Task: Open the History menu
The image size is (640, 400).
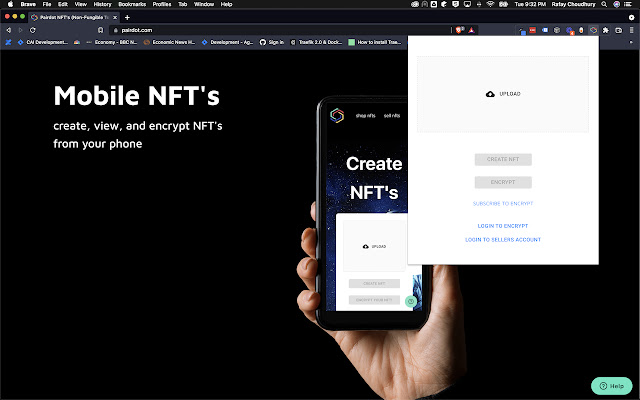Action: [x=102, y=4]
